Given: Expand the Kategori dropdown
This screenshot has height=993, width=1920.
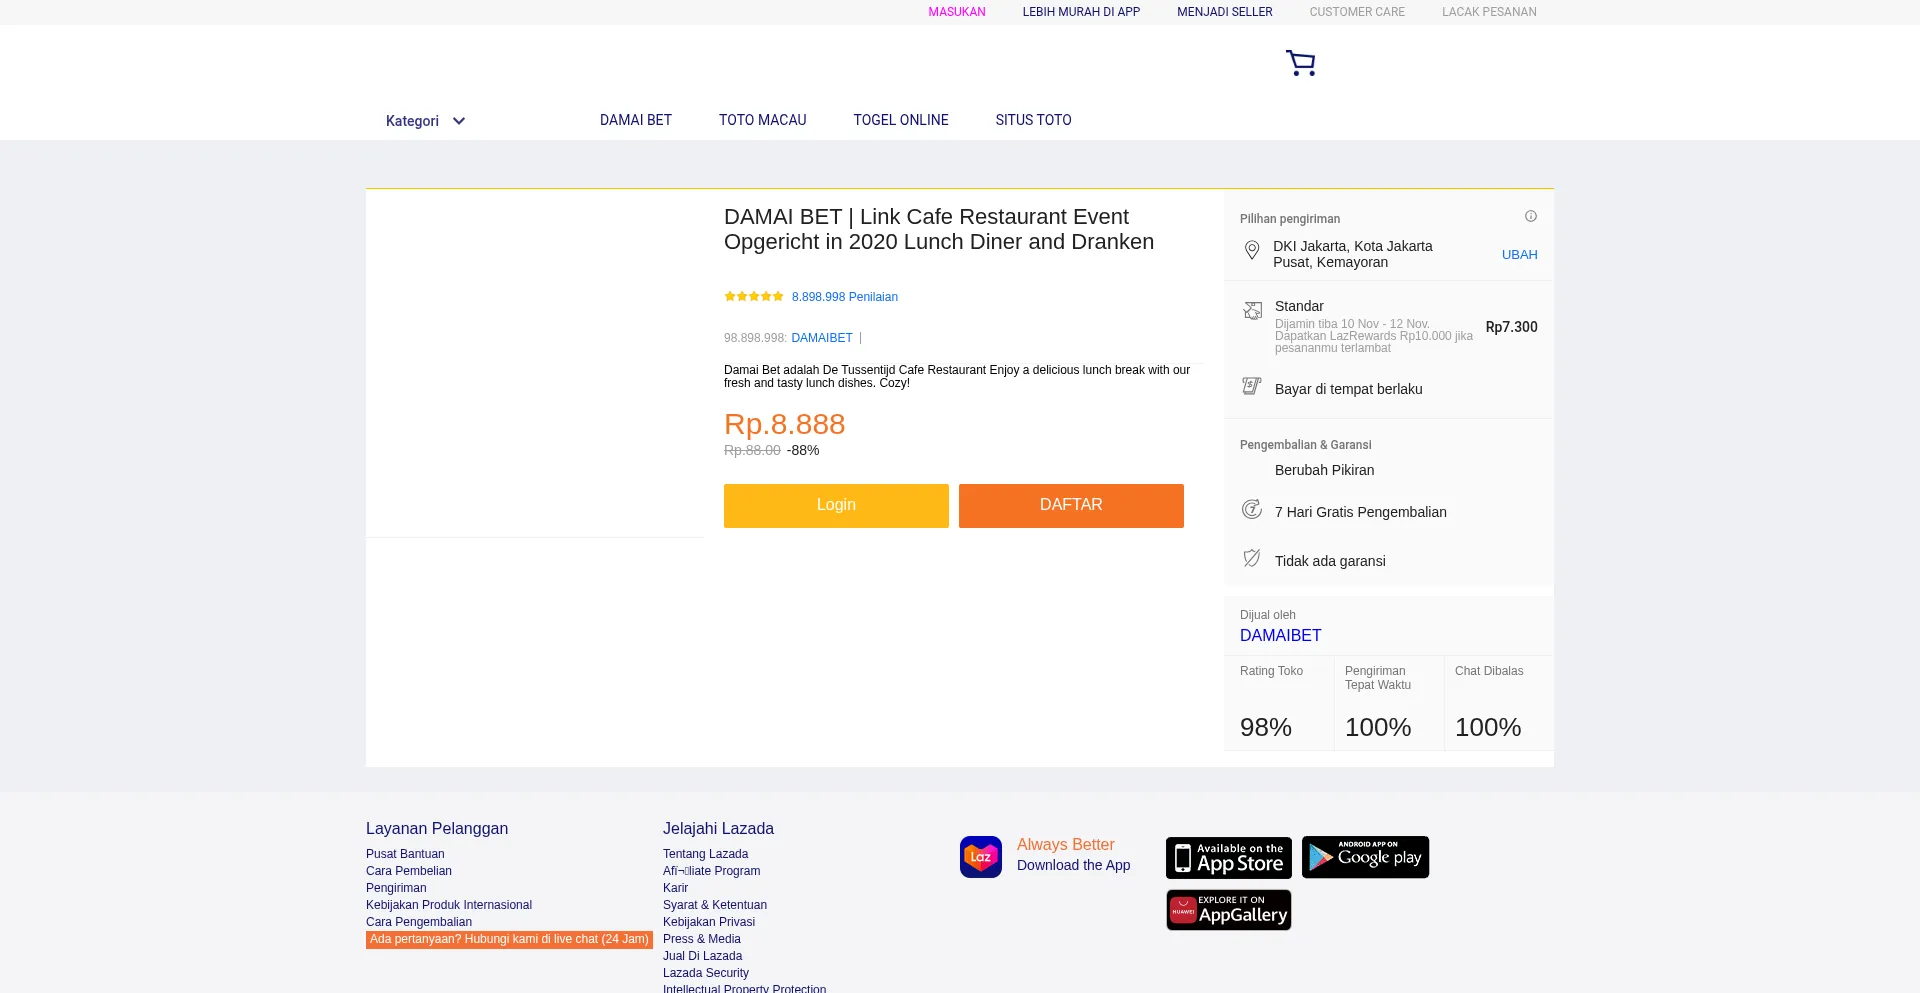Looking at the screenshot, I should point(426,121).
